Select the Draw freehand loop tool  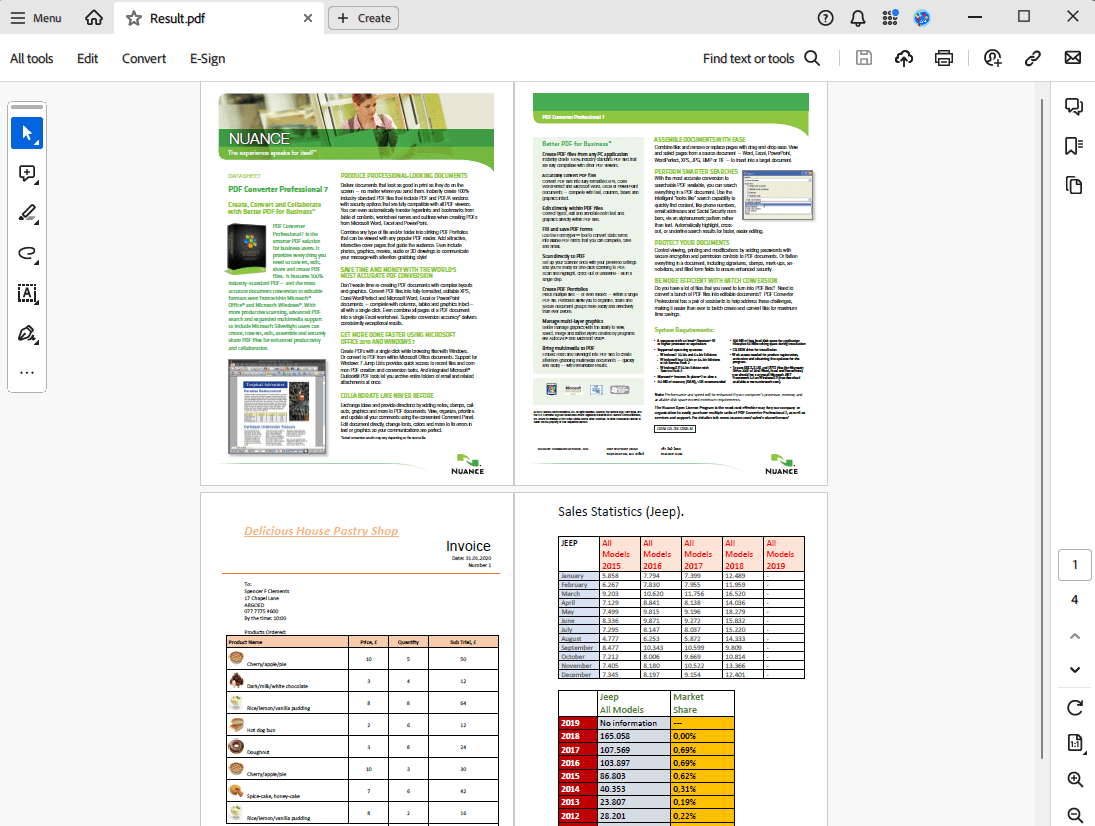click(x=27, y=253)
